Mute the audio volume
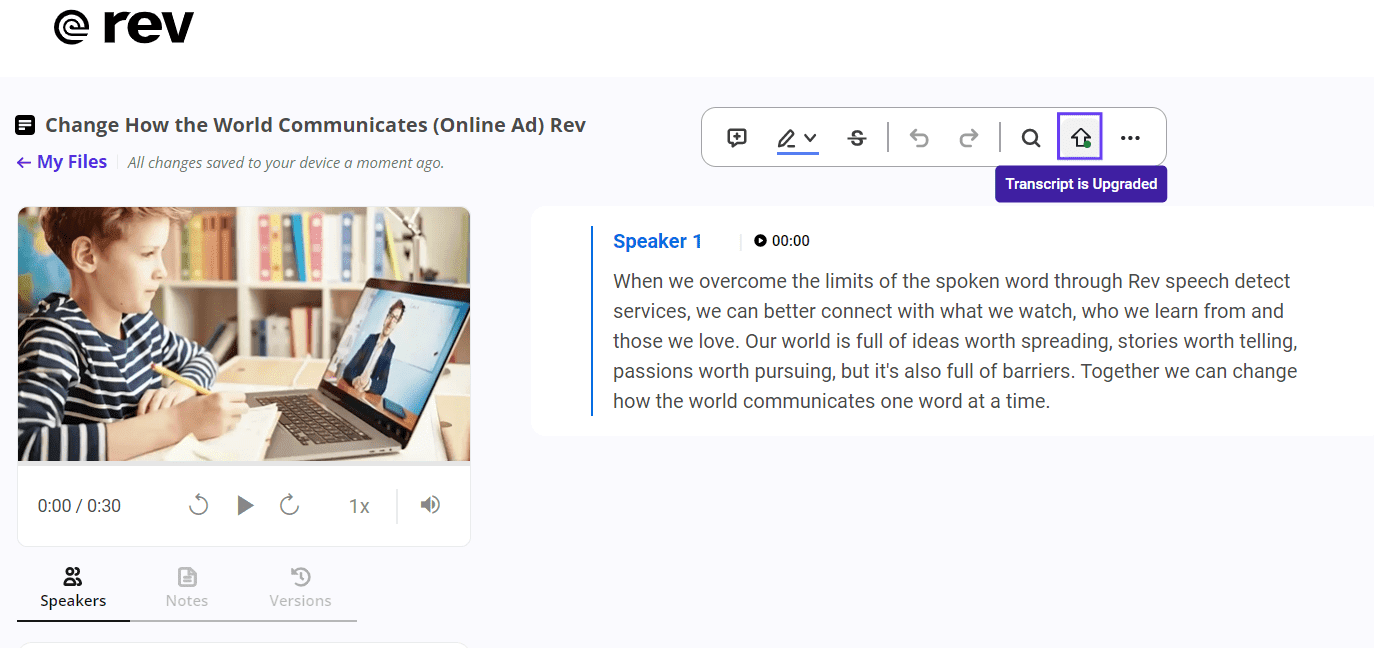Image resolution: width=1374 pixels, height=648 pixels. coord(430,505)
